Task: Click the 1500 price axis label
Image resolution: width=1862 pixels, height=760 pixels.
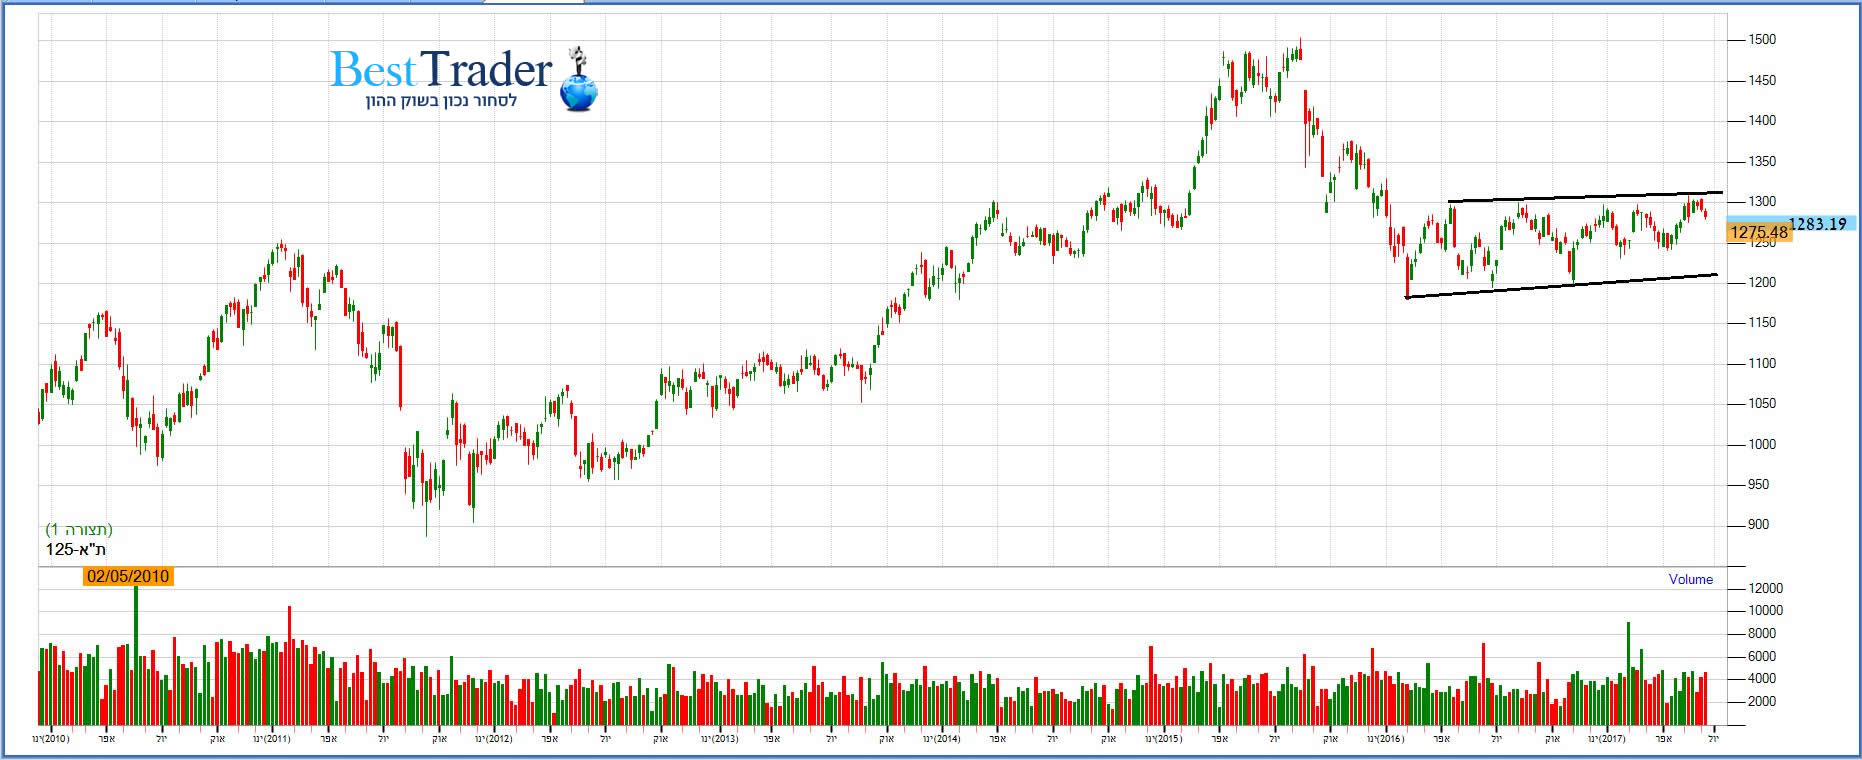Action: tap(1762, 40)
